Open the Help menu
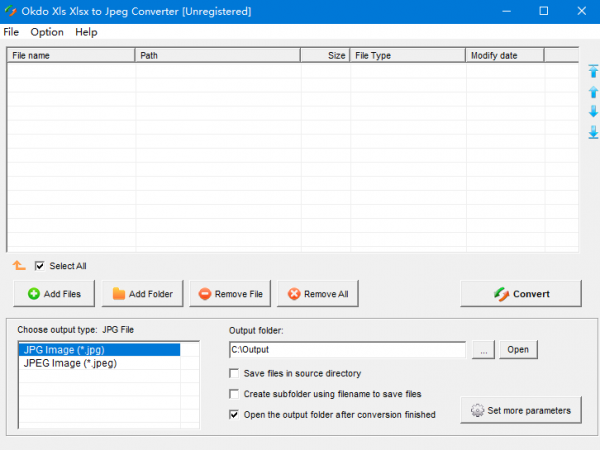Image resolution: width=600 pixels, height=450 pixels. point(86,32)
